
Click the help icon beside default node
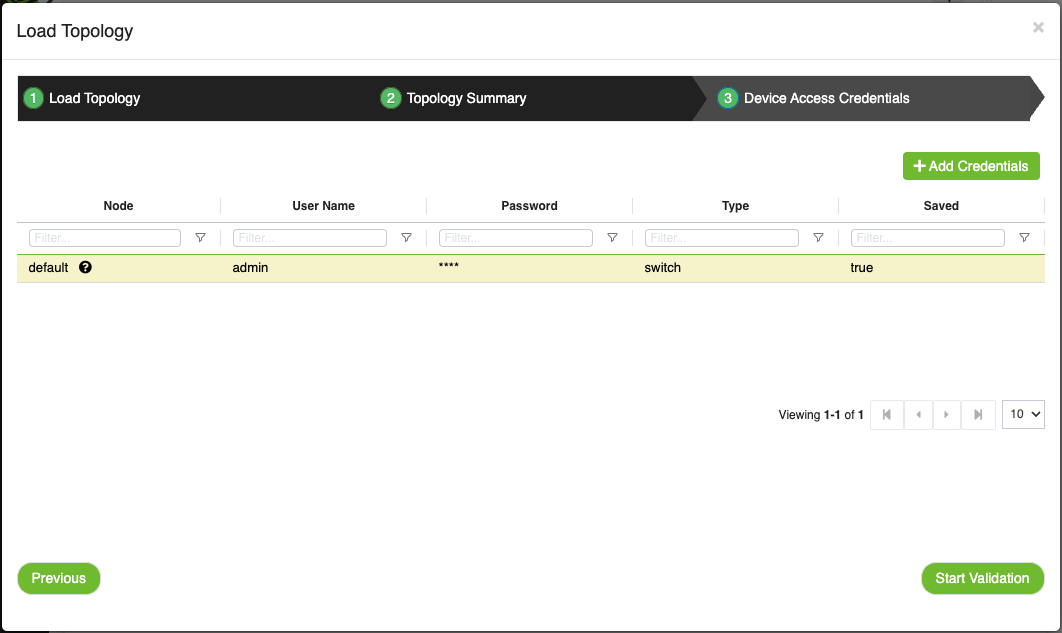[85, 268]
